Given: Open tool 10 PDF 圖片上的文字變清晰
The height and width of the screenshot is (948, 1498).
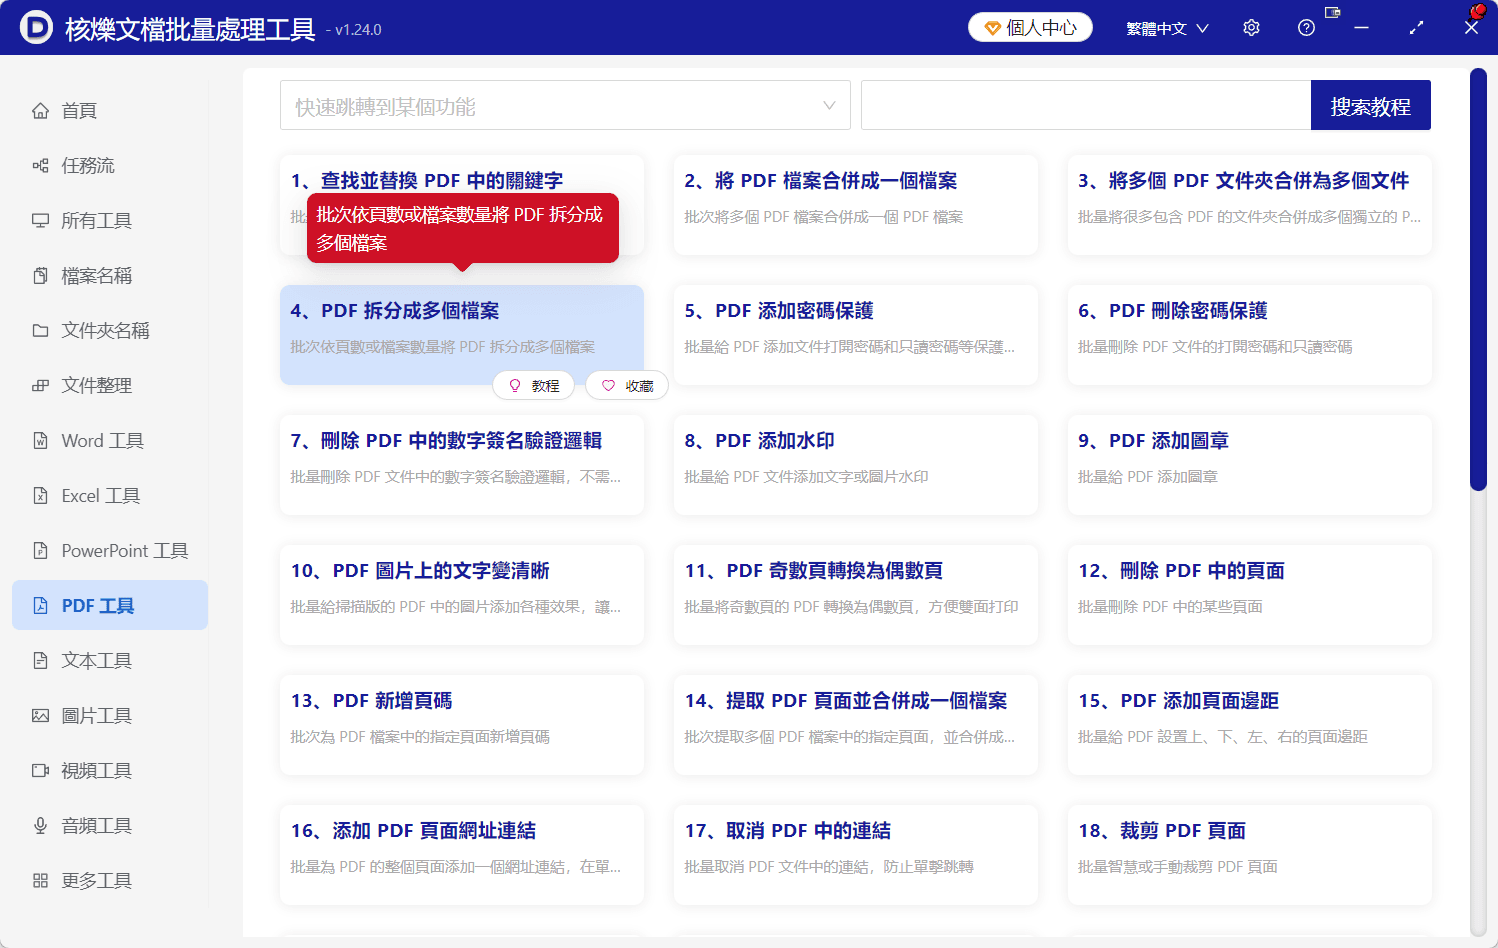Looking at the screenshot, I should coord(462,595).
